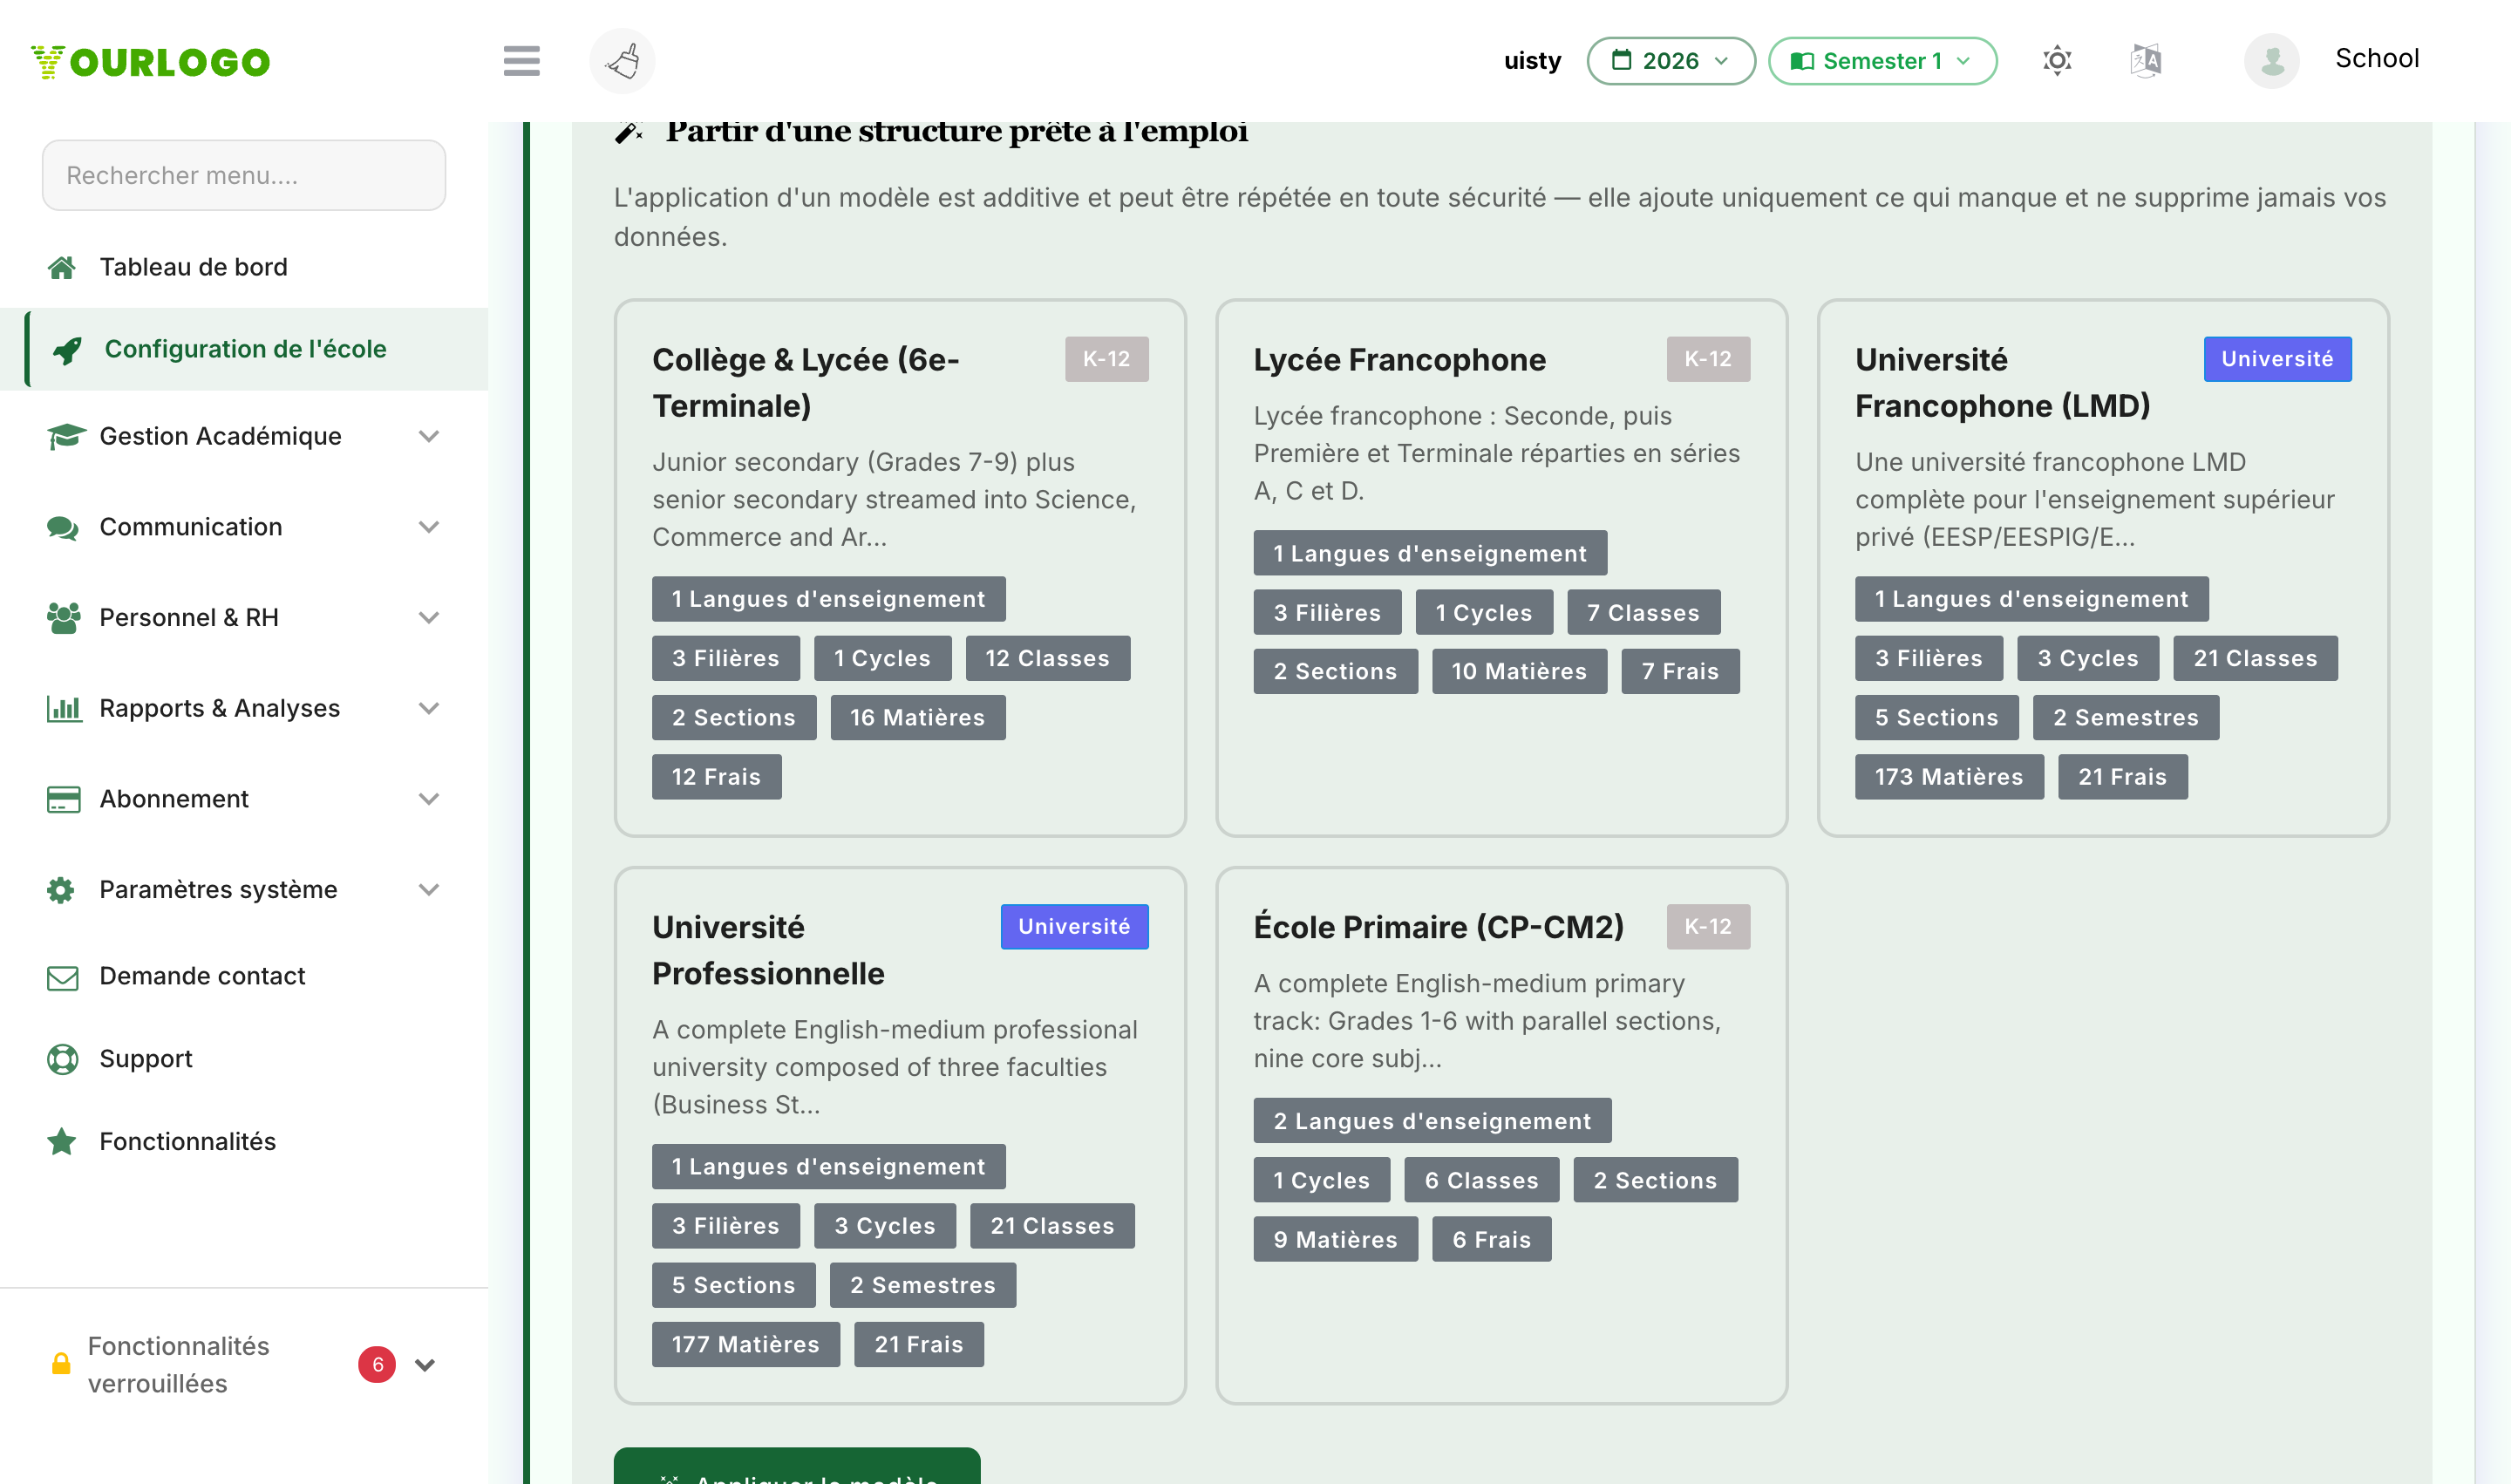Expand Fonctionnalités verrouillées chevron
2511x1484 pixels.
click(425, 1364)
